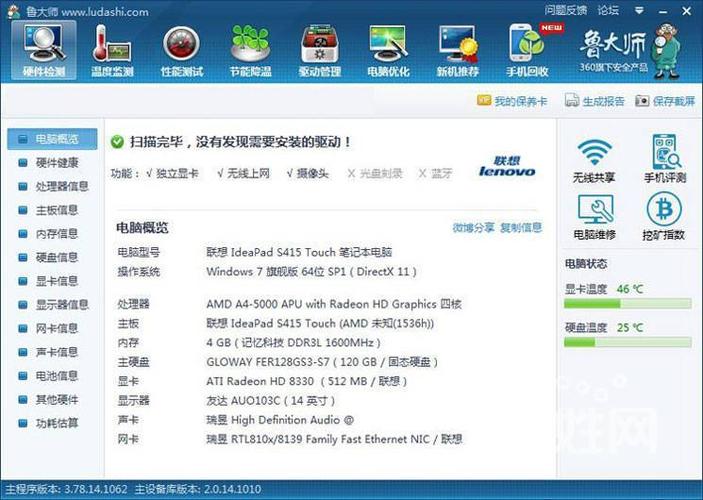Click the 主板 value IdeaPad S415 Touch (AMD
Image resolution: width=703 pixels, height=500 pixels.
point(320,324)
